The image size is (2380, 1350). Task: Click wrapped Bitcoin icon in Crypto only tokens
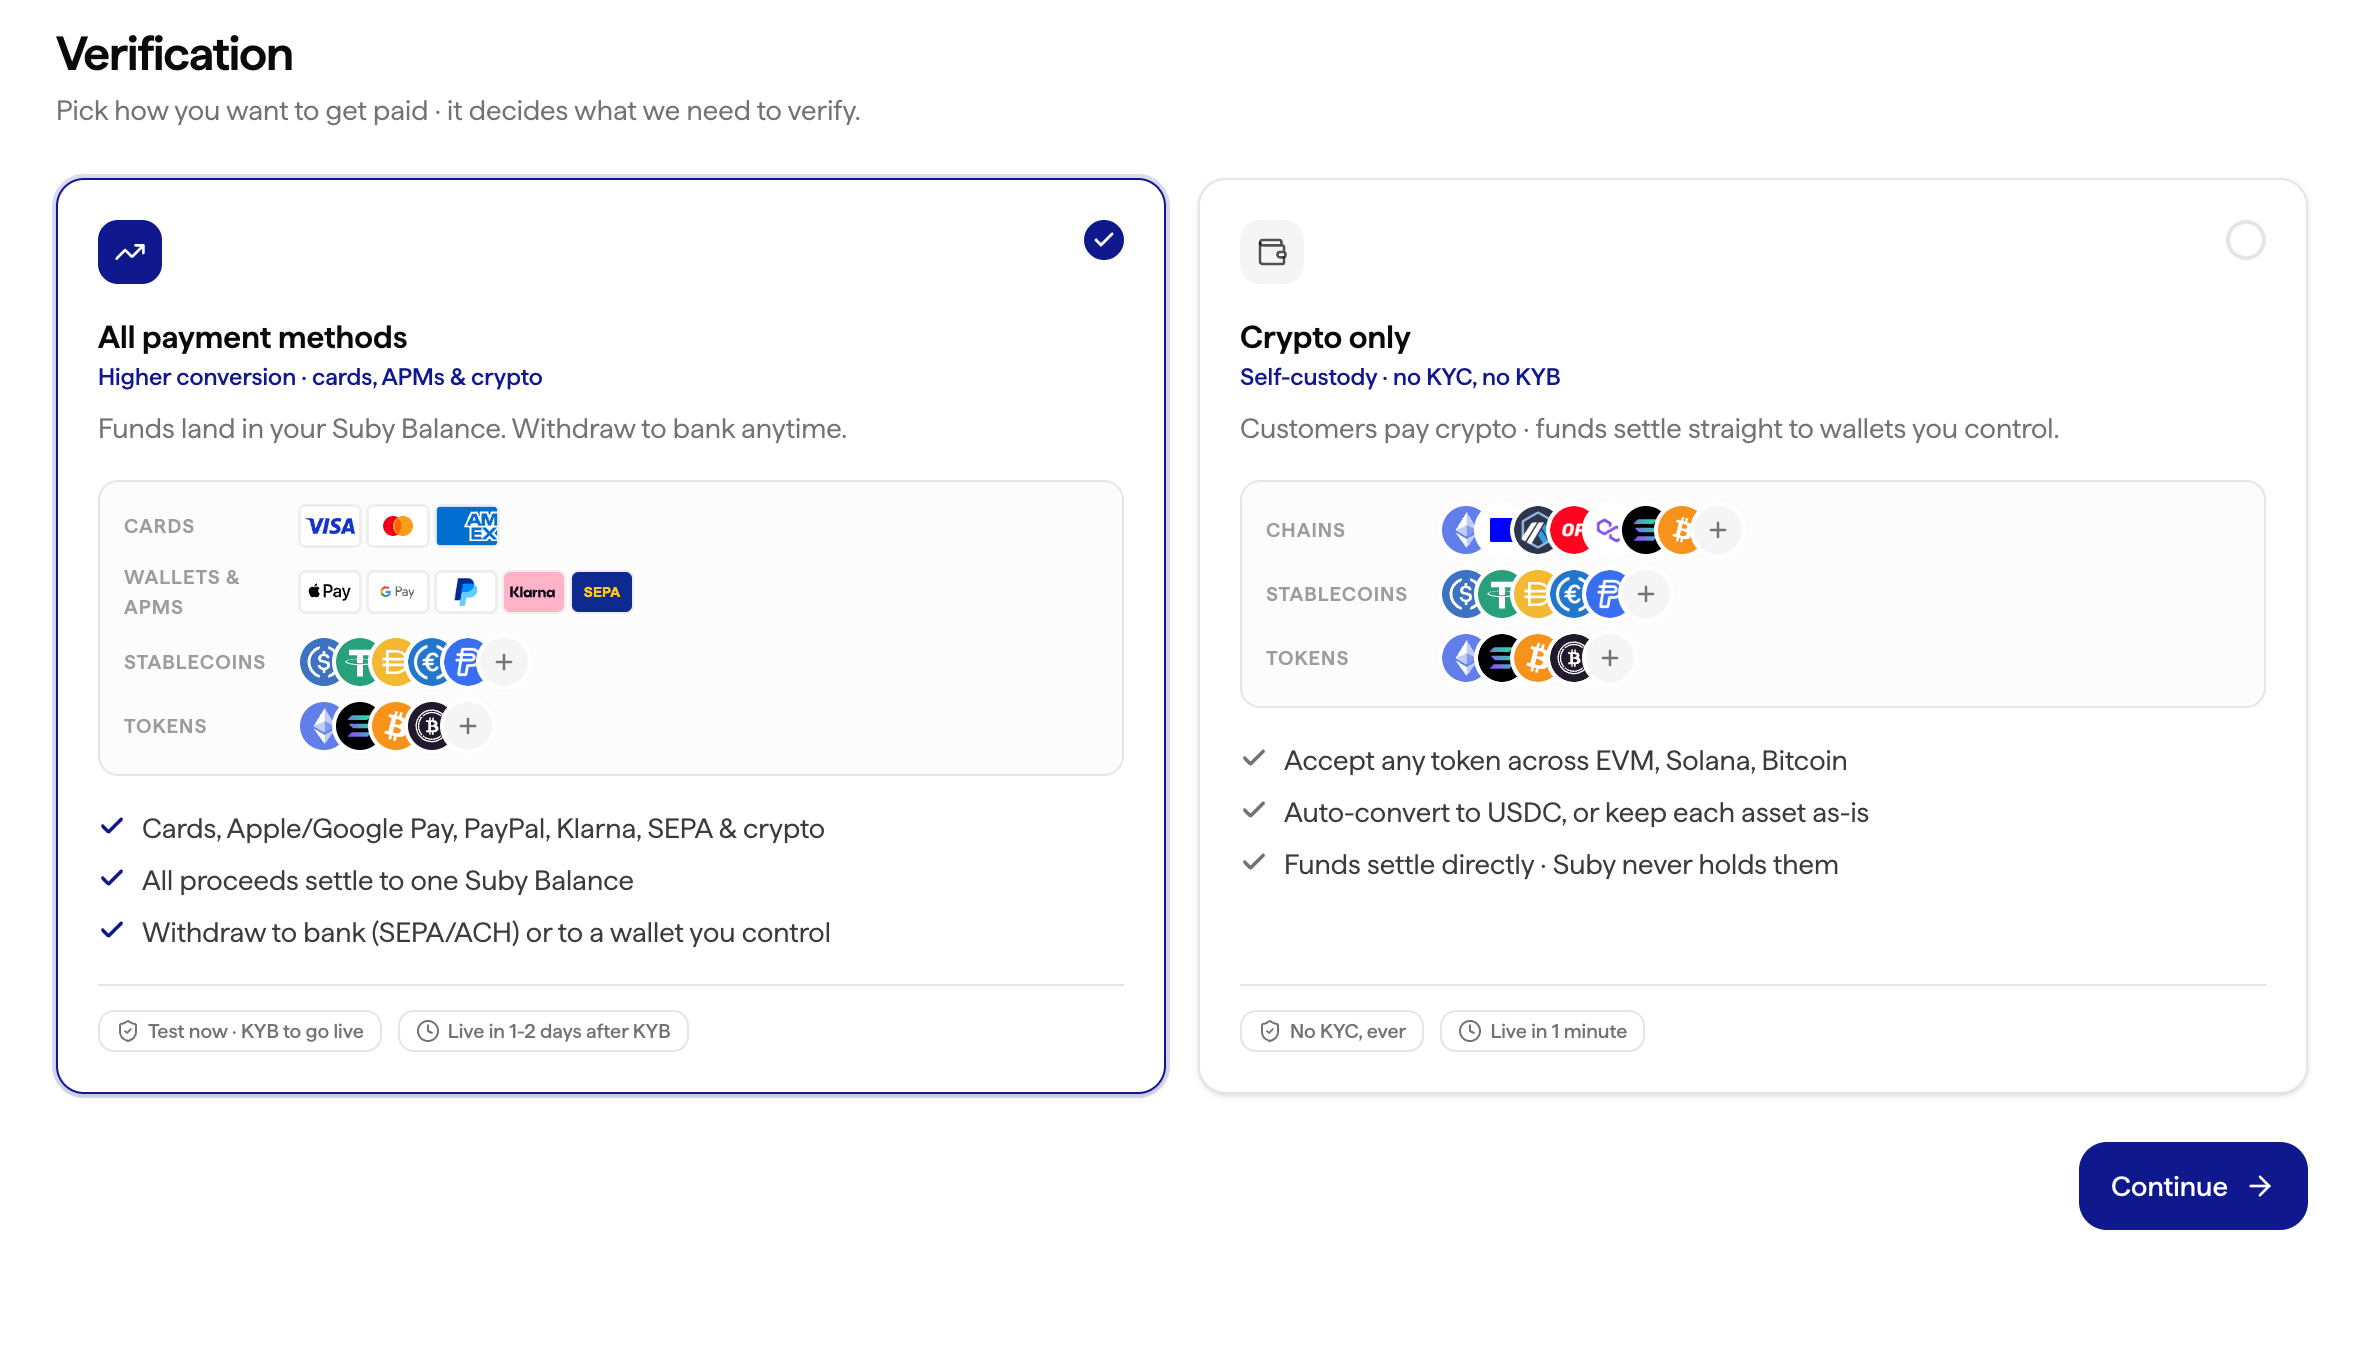tap(1574, 658)
